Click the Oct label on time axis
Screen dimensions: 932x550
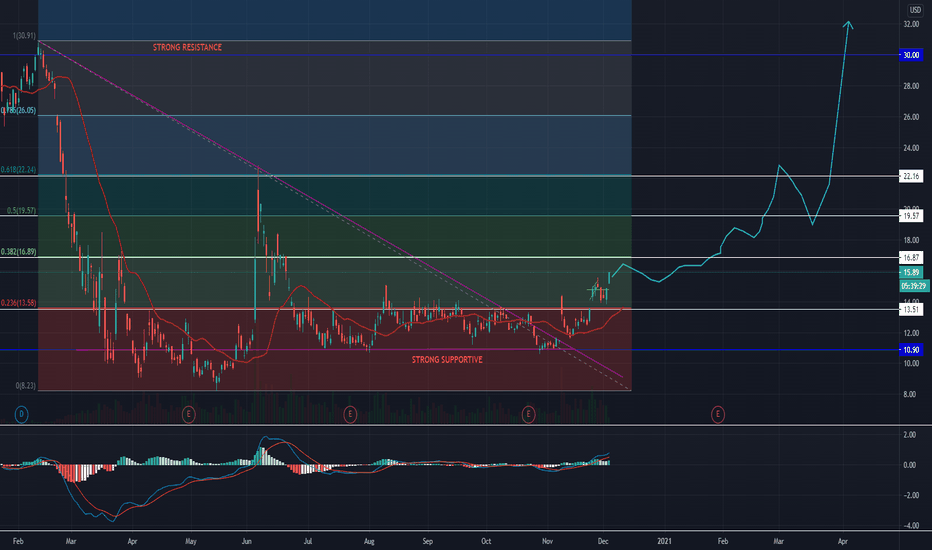point(486,541)
